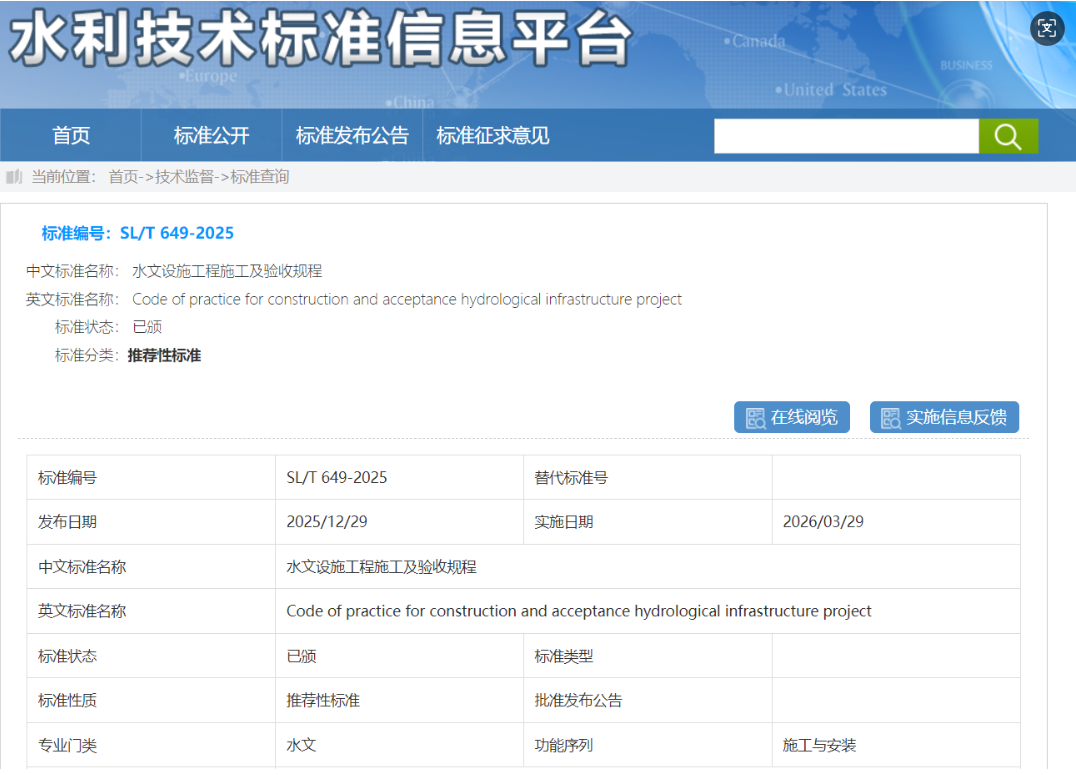Click the blue 标准编号：SL/T 649-2025 heading
Image resolution: width=1076 pixels, height=775 pixels.
point(138,233)
